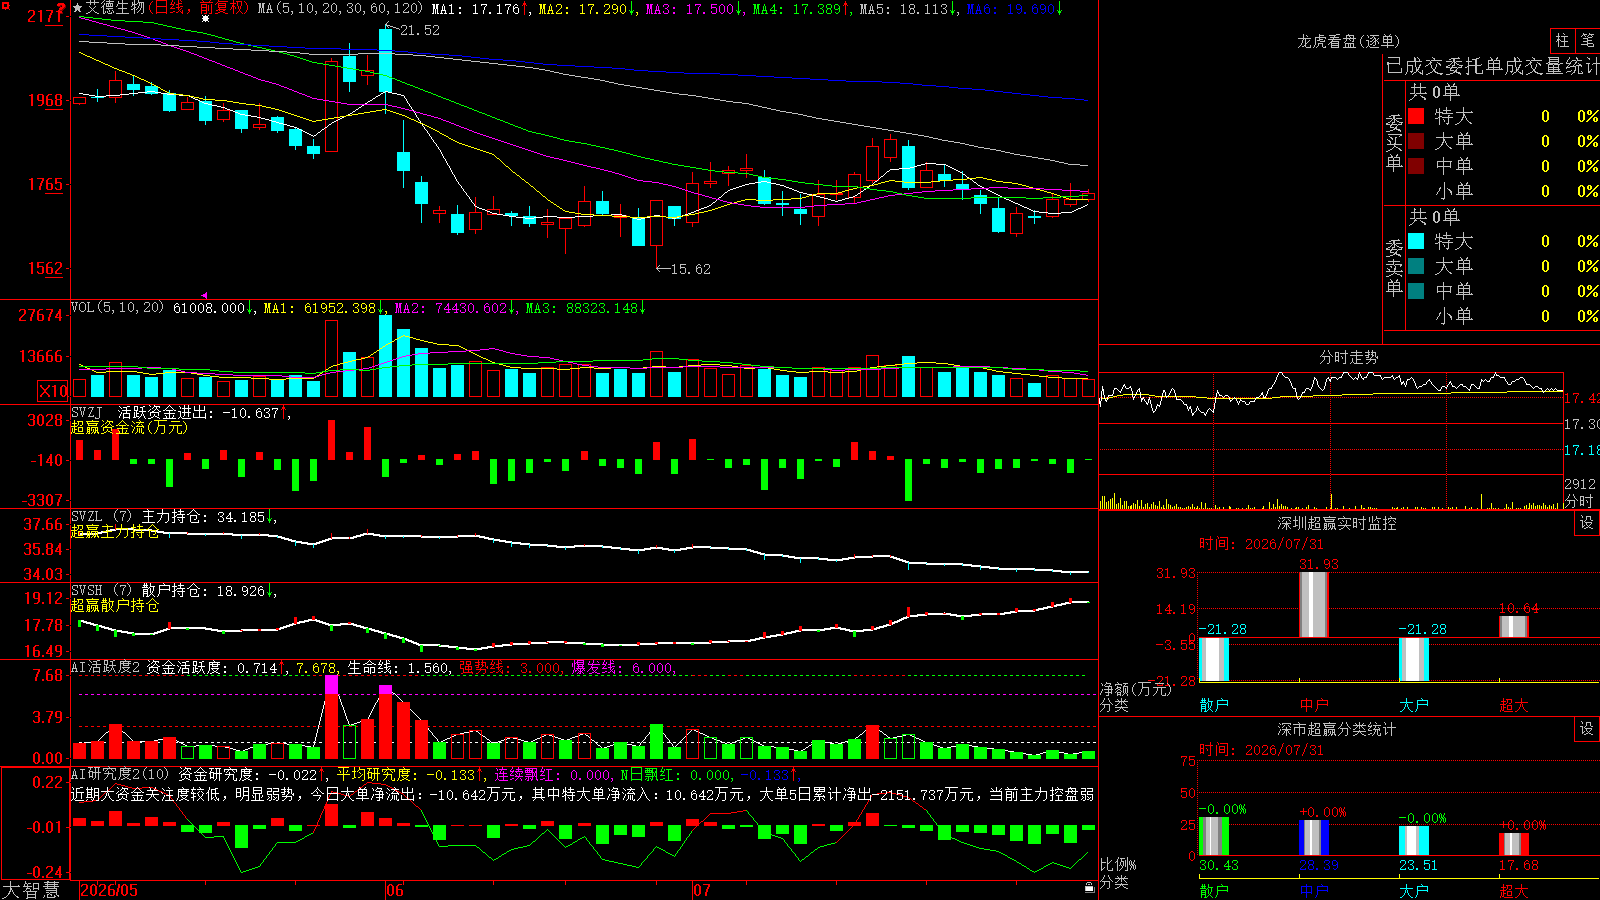This screenshot has height=900, width=1600.
Task: Open 设 settings for 深市超赢分类统计
Action: point(1587,729)
